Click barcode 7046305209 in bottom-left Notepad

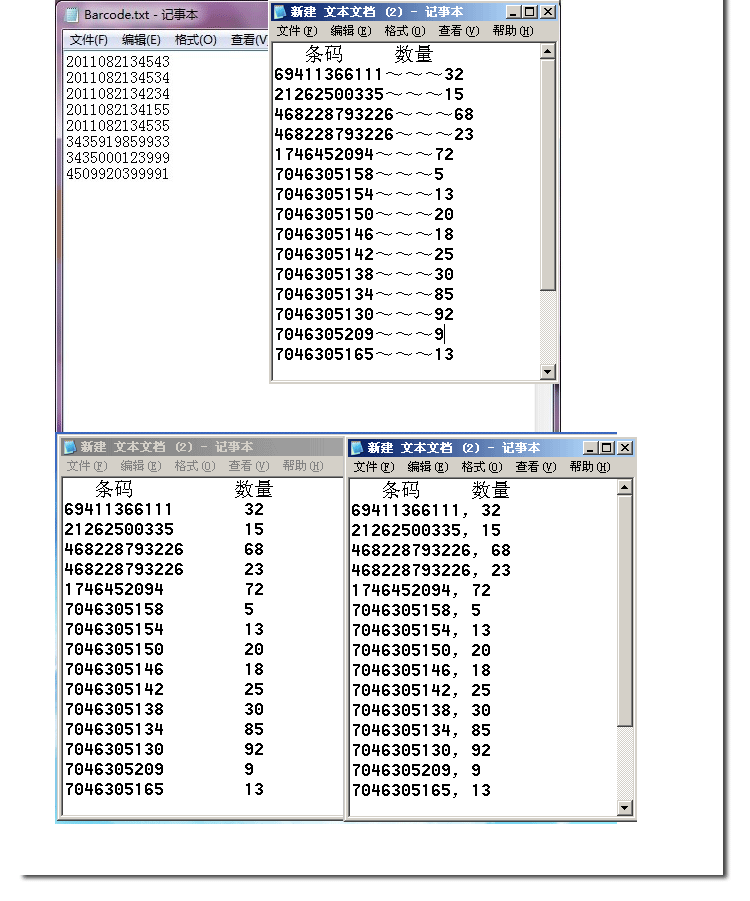click(x=114, y=769)
